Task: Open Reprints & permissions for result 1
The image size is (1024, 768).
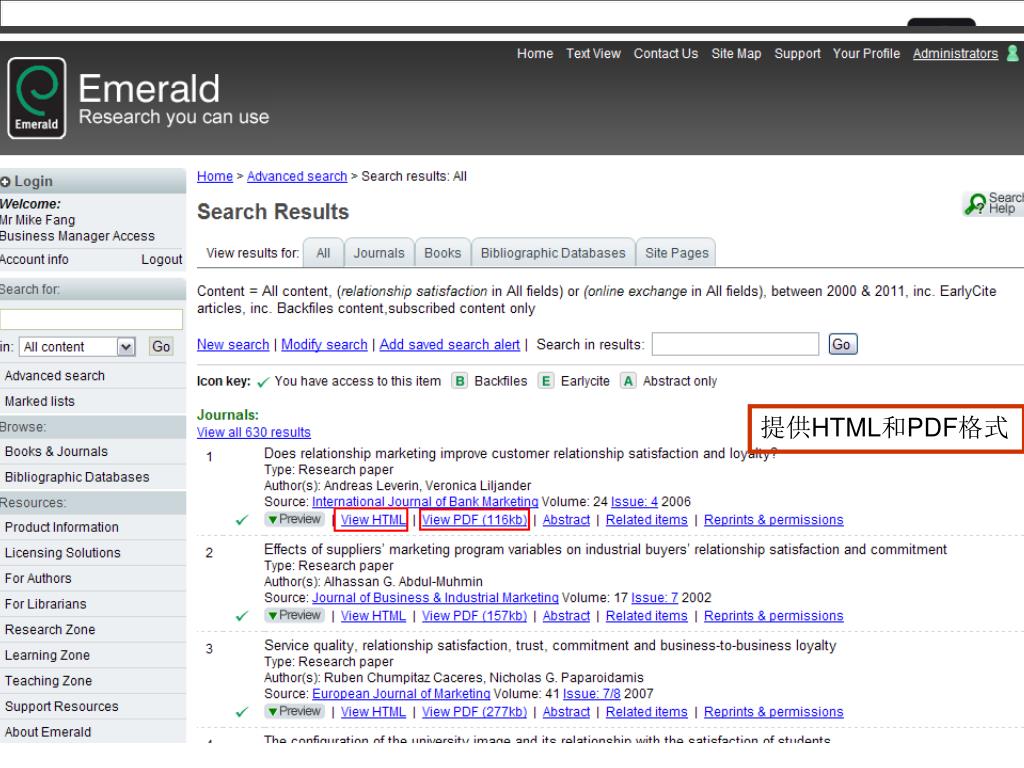Action: point(773,520)
